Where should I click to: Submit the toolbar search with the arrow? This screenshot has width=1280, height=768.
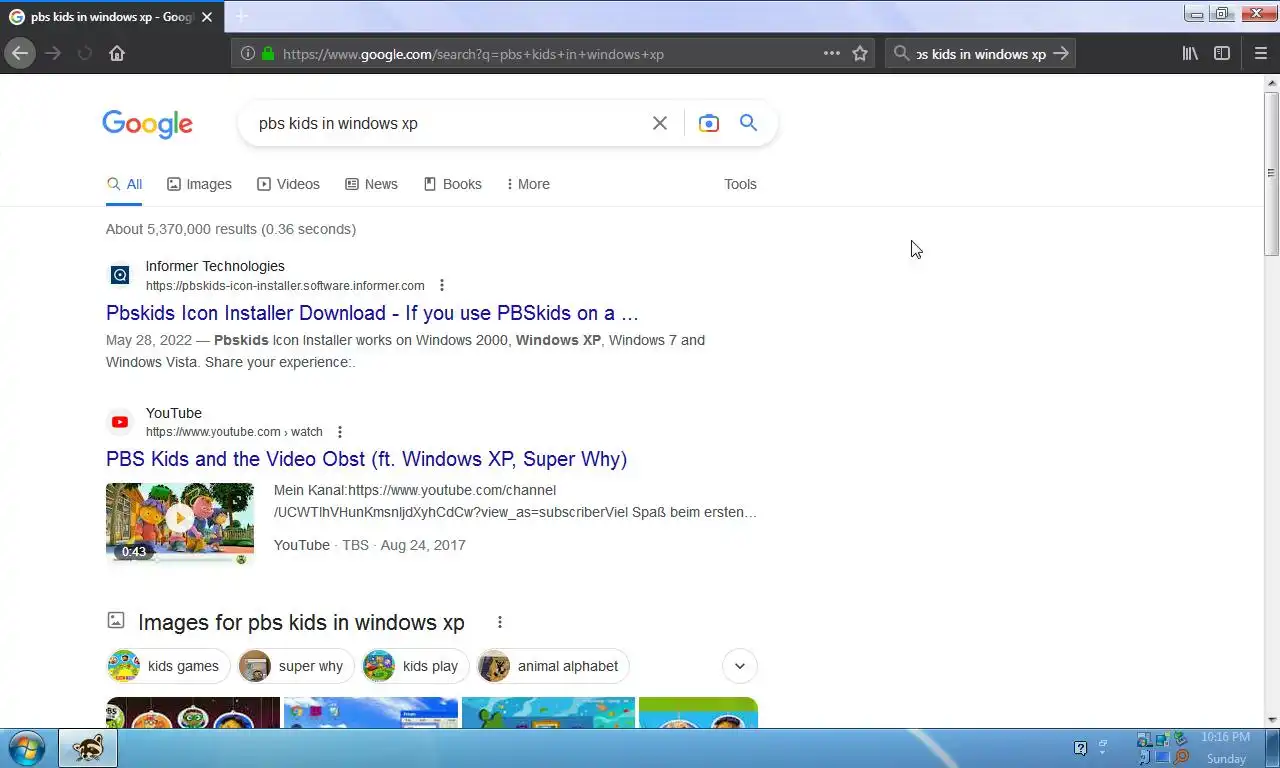click(1061, 54)
